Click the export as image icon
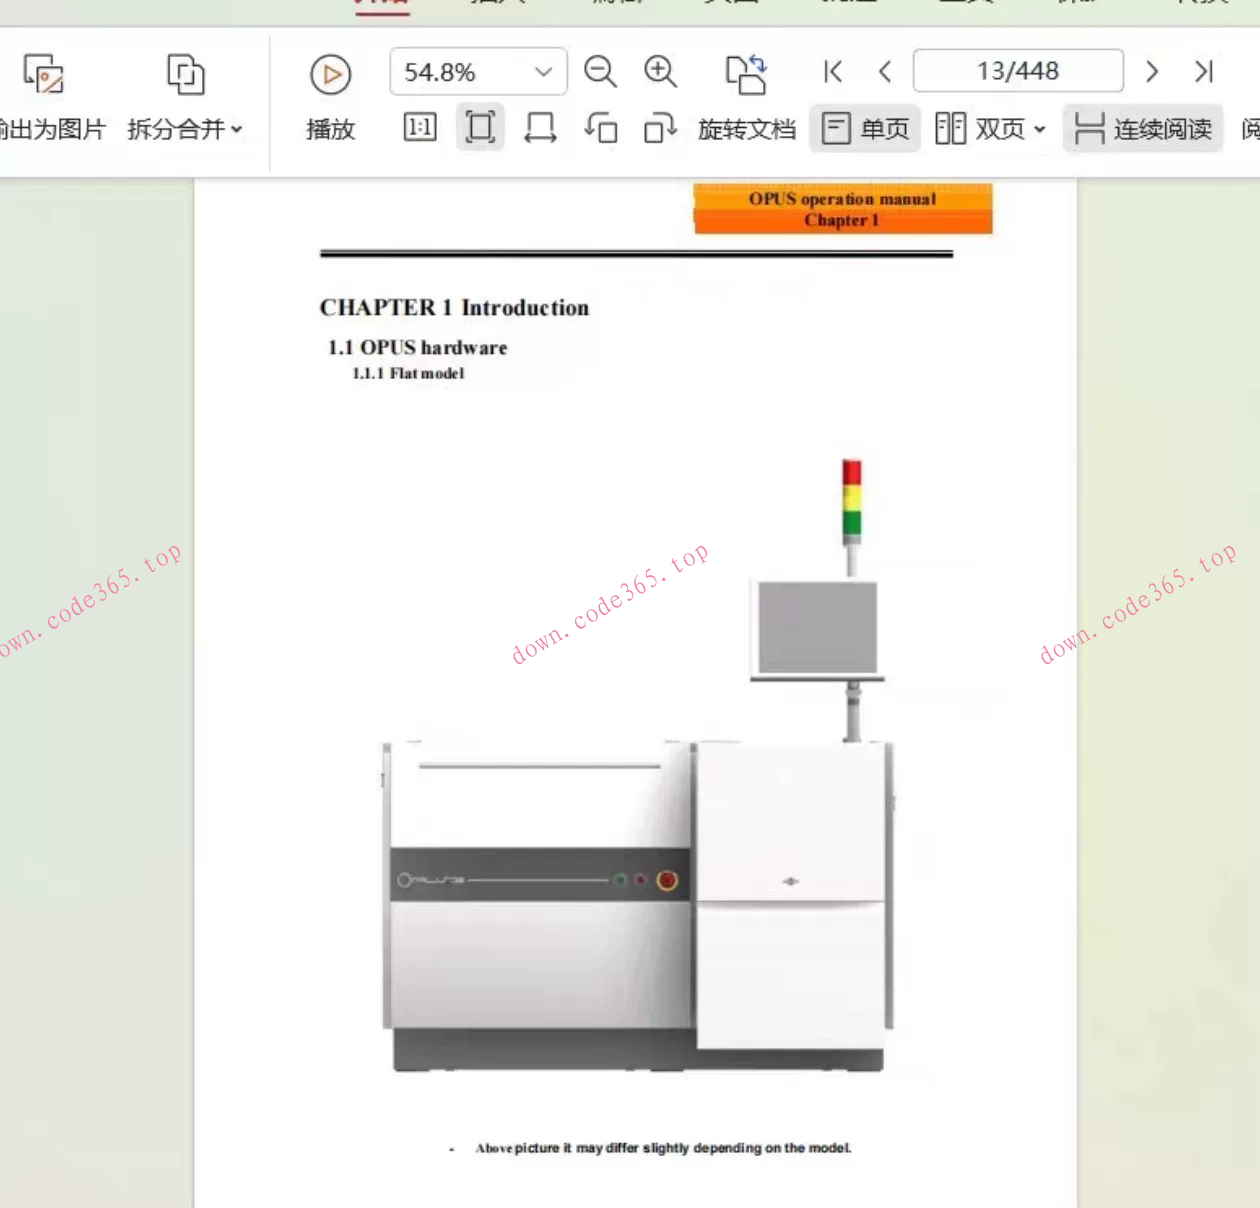 pyautogui.click(x=44, y=74)
